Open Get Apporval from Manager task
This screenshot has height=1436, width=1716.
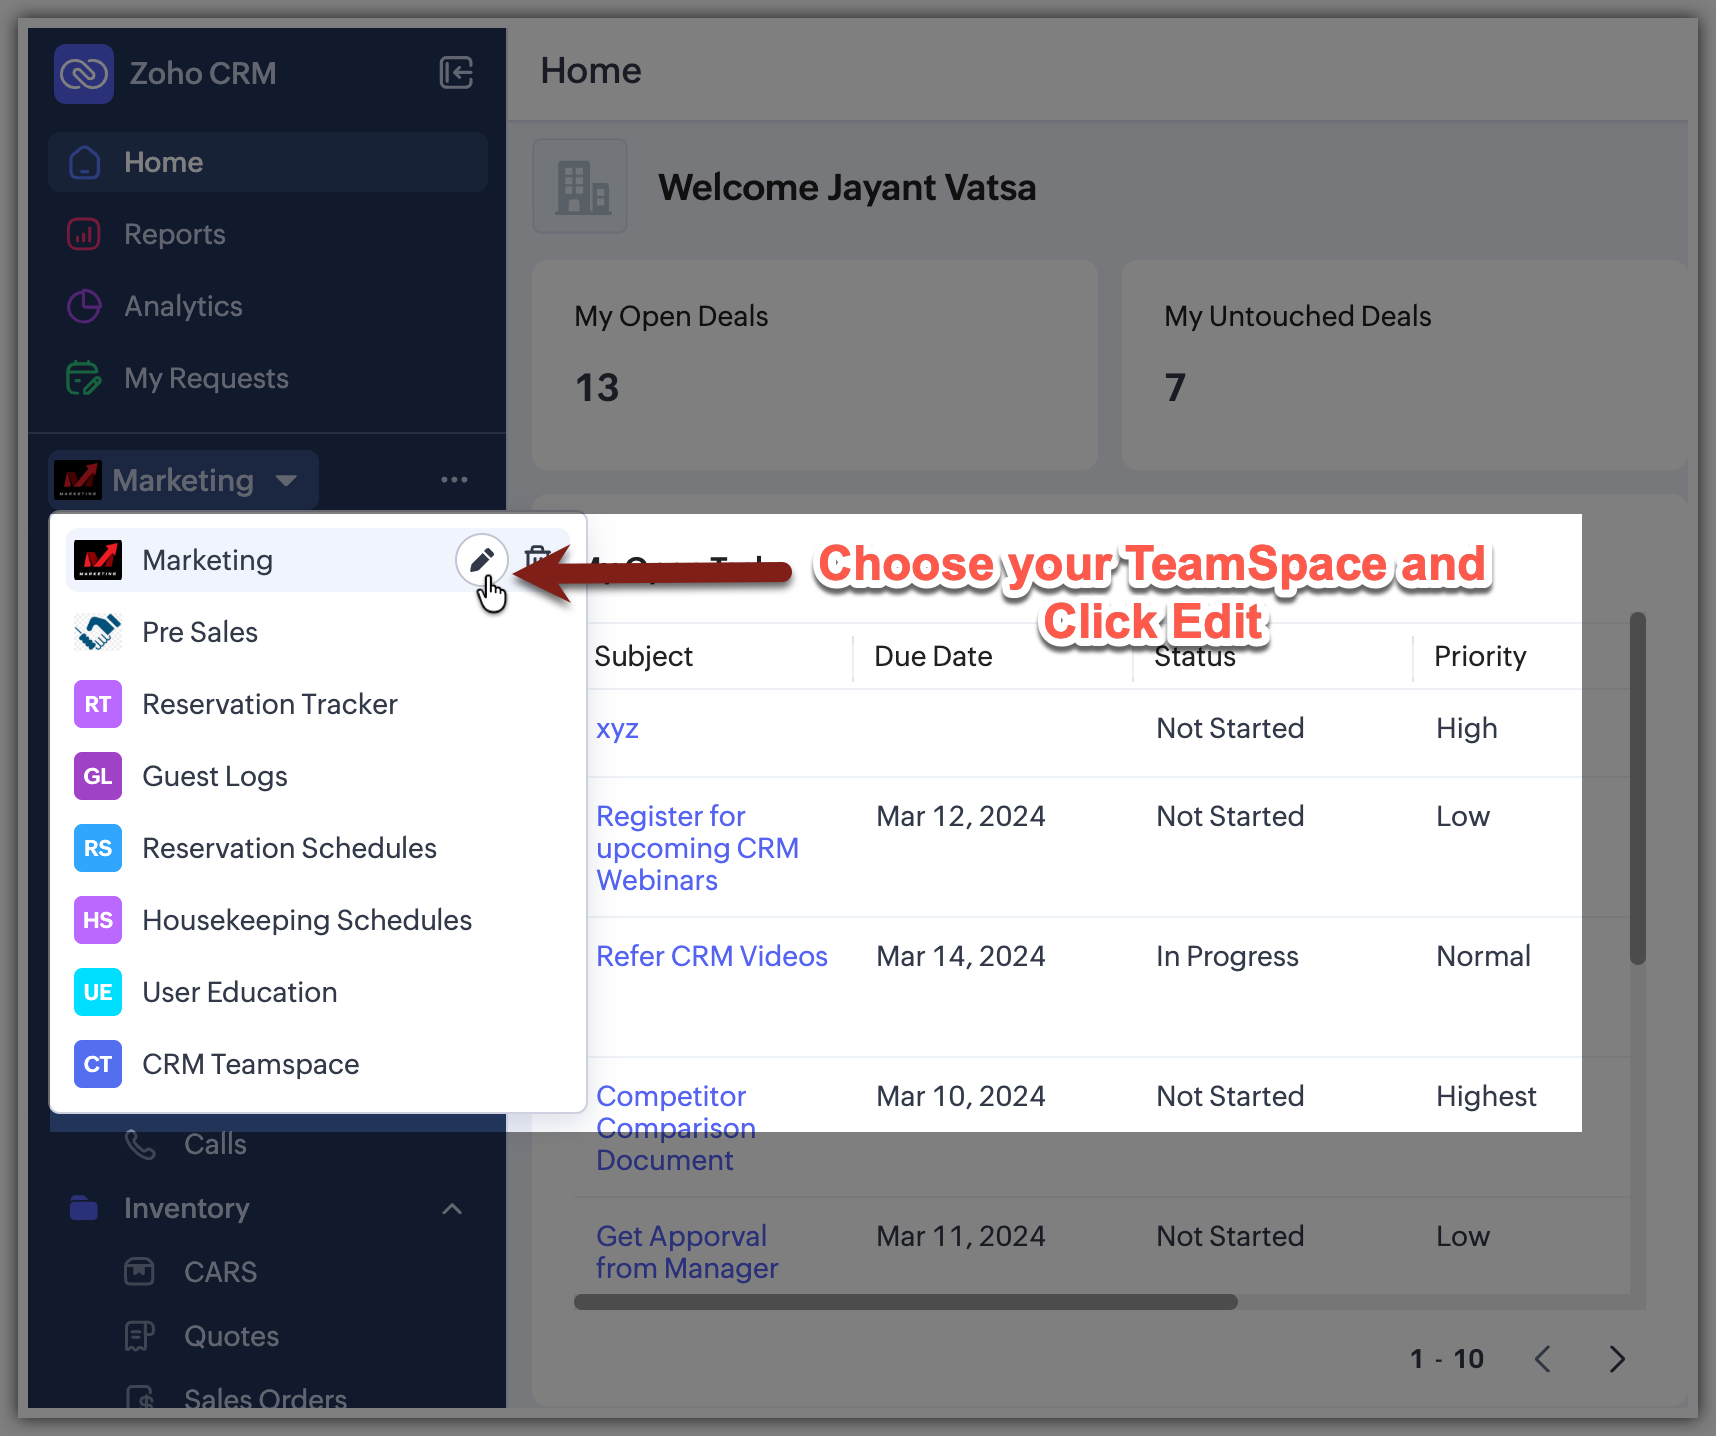tap(687, 1252)
